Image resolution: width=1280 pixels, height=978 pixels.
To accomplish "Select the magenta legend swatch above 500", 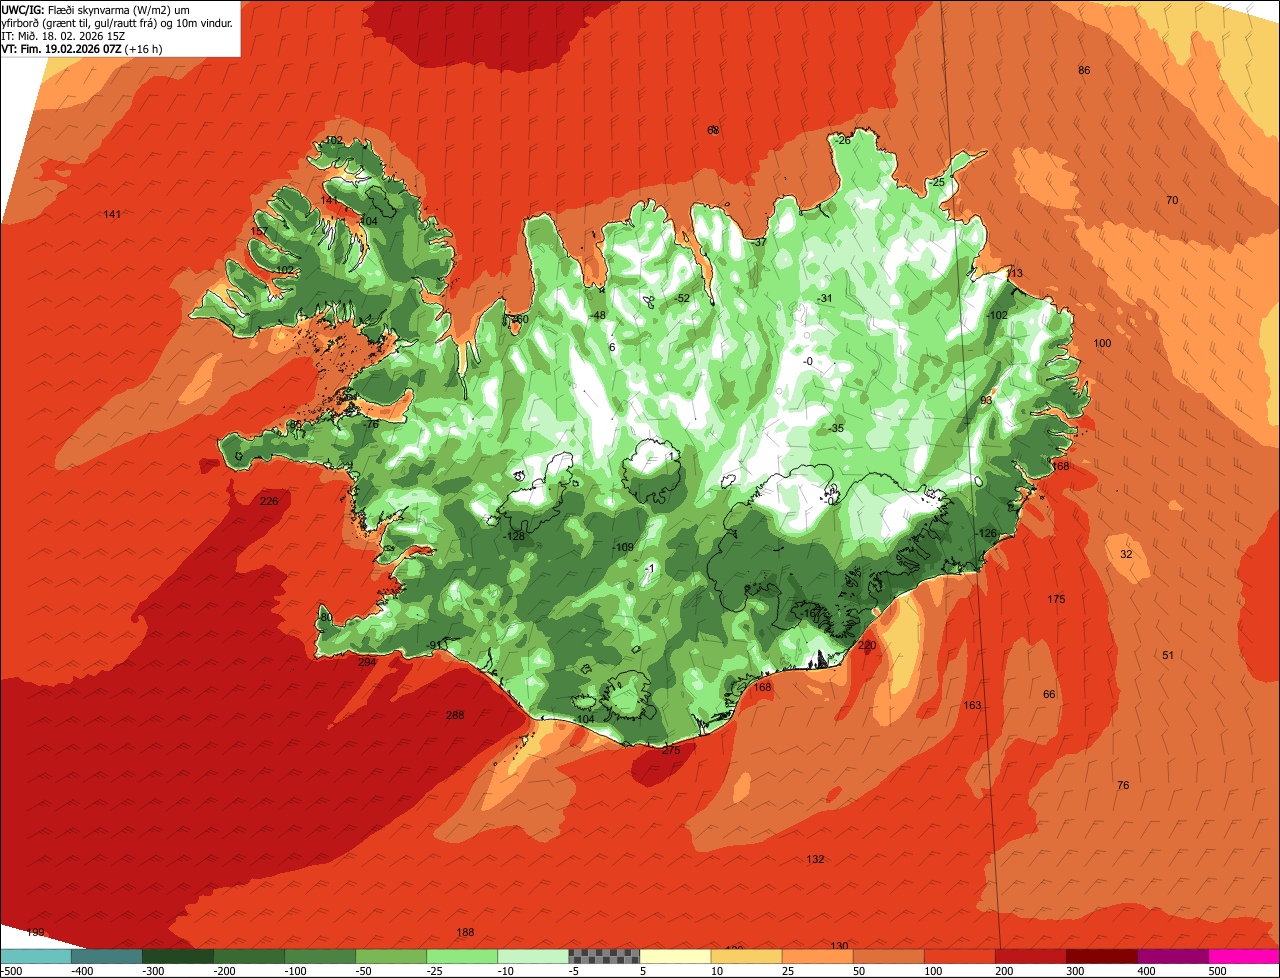I will click(1243, 955).
